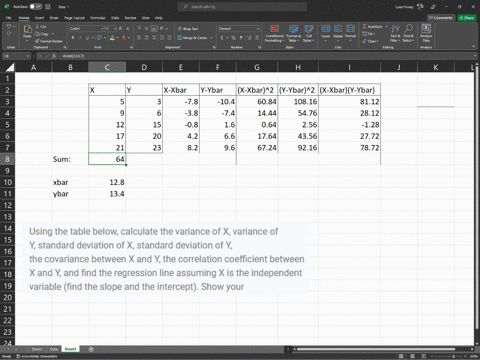The image size is (480, 360).
Task: Expand Merge & Center dropdown arrow
Action: coord(211,38)
